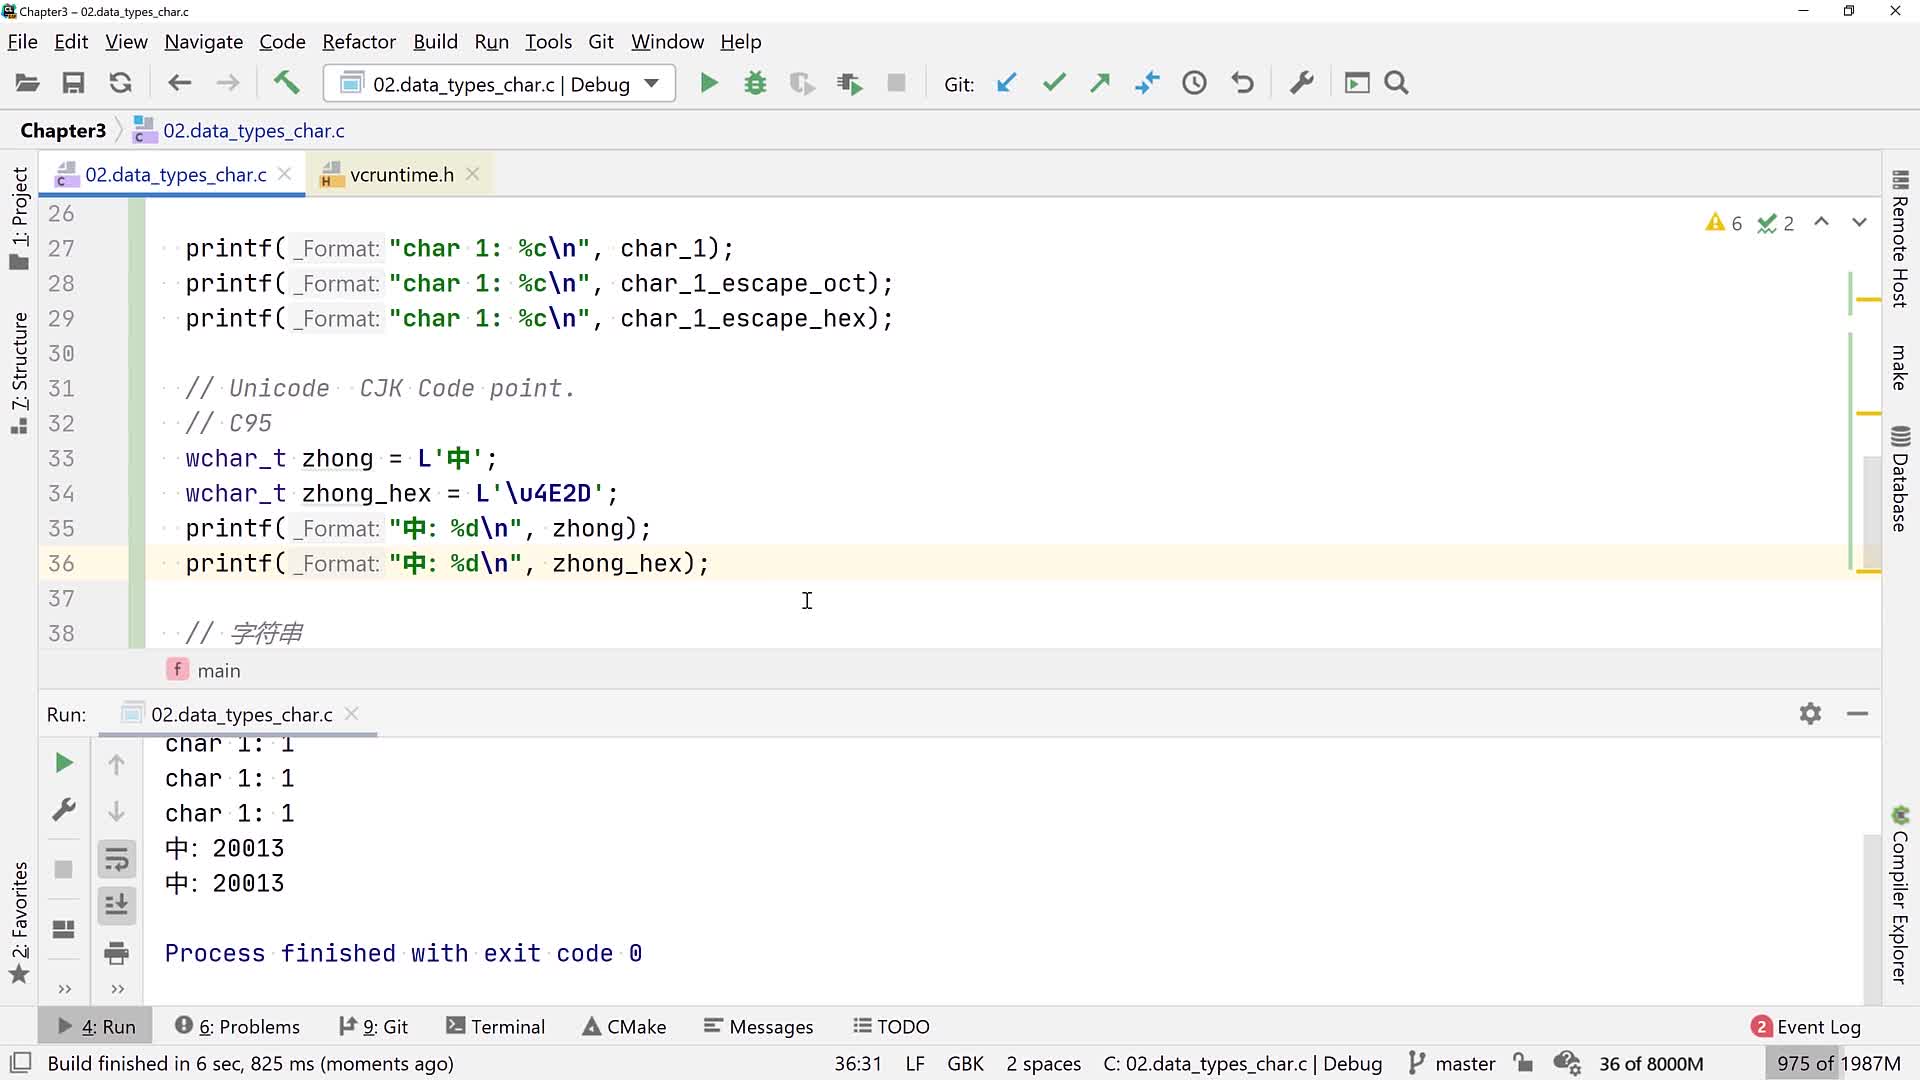Open Git history clock icon

pos(1194,84)
